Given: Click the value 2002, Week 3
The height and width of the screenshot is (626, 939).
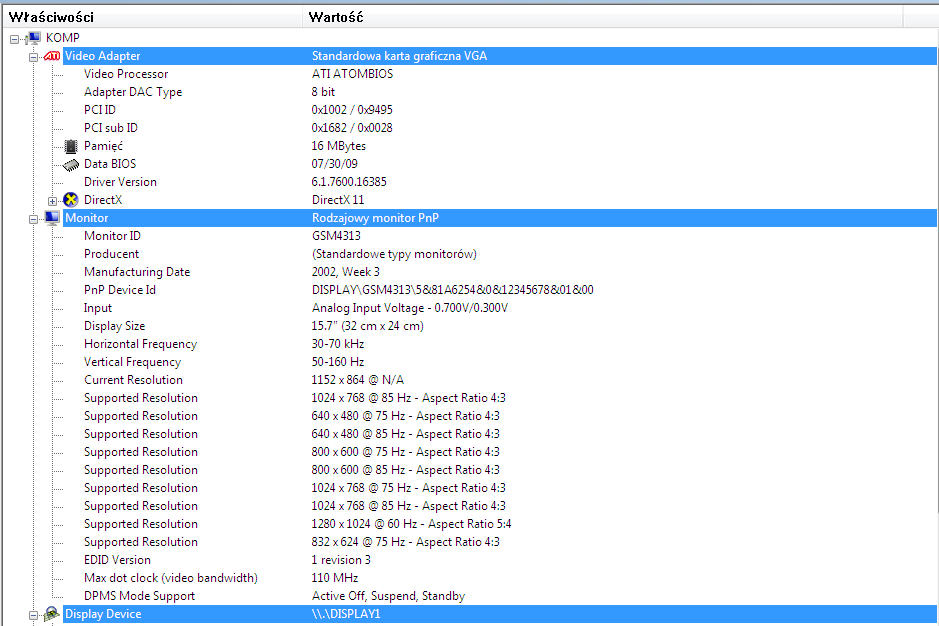Looking at the screenshot, I should click(346, 272).
